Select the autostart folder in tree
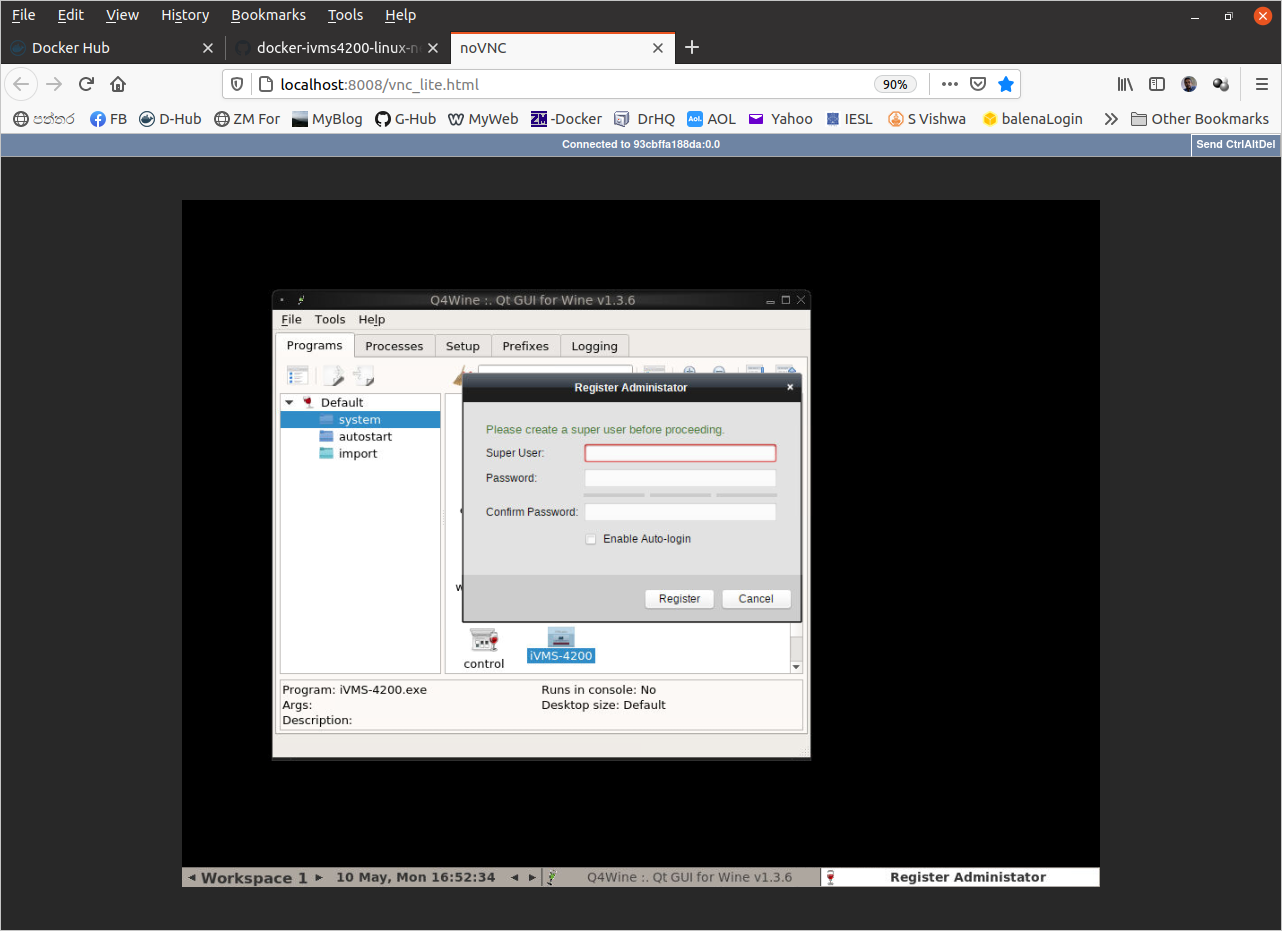Image resolution: width=1282 pixels, height=931 pixels. point(355,437)
